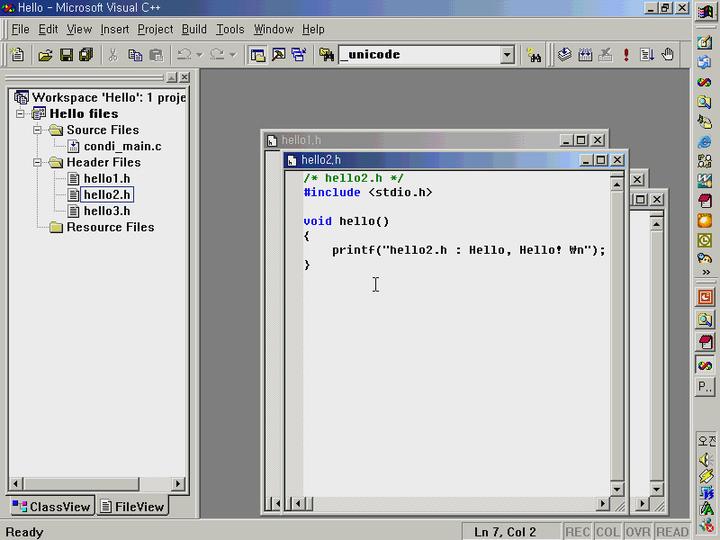
Task: Open the Project menu
Action: point(155,29)
